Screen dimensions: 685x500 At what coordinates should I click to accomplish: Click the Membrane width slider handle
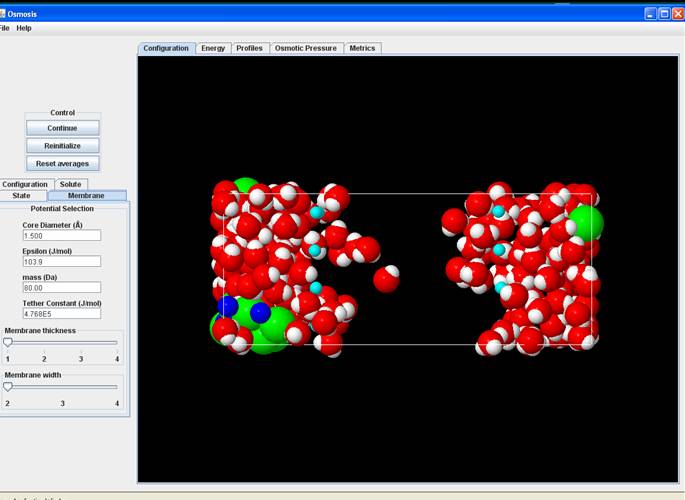click(x=8, y=387)
